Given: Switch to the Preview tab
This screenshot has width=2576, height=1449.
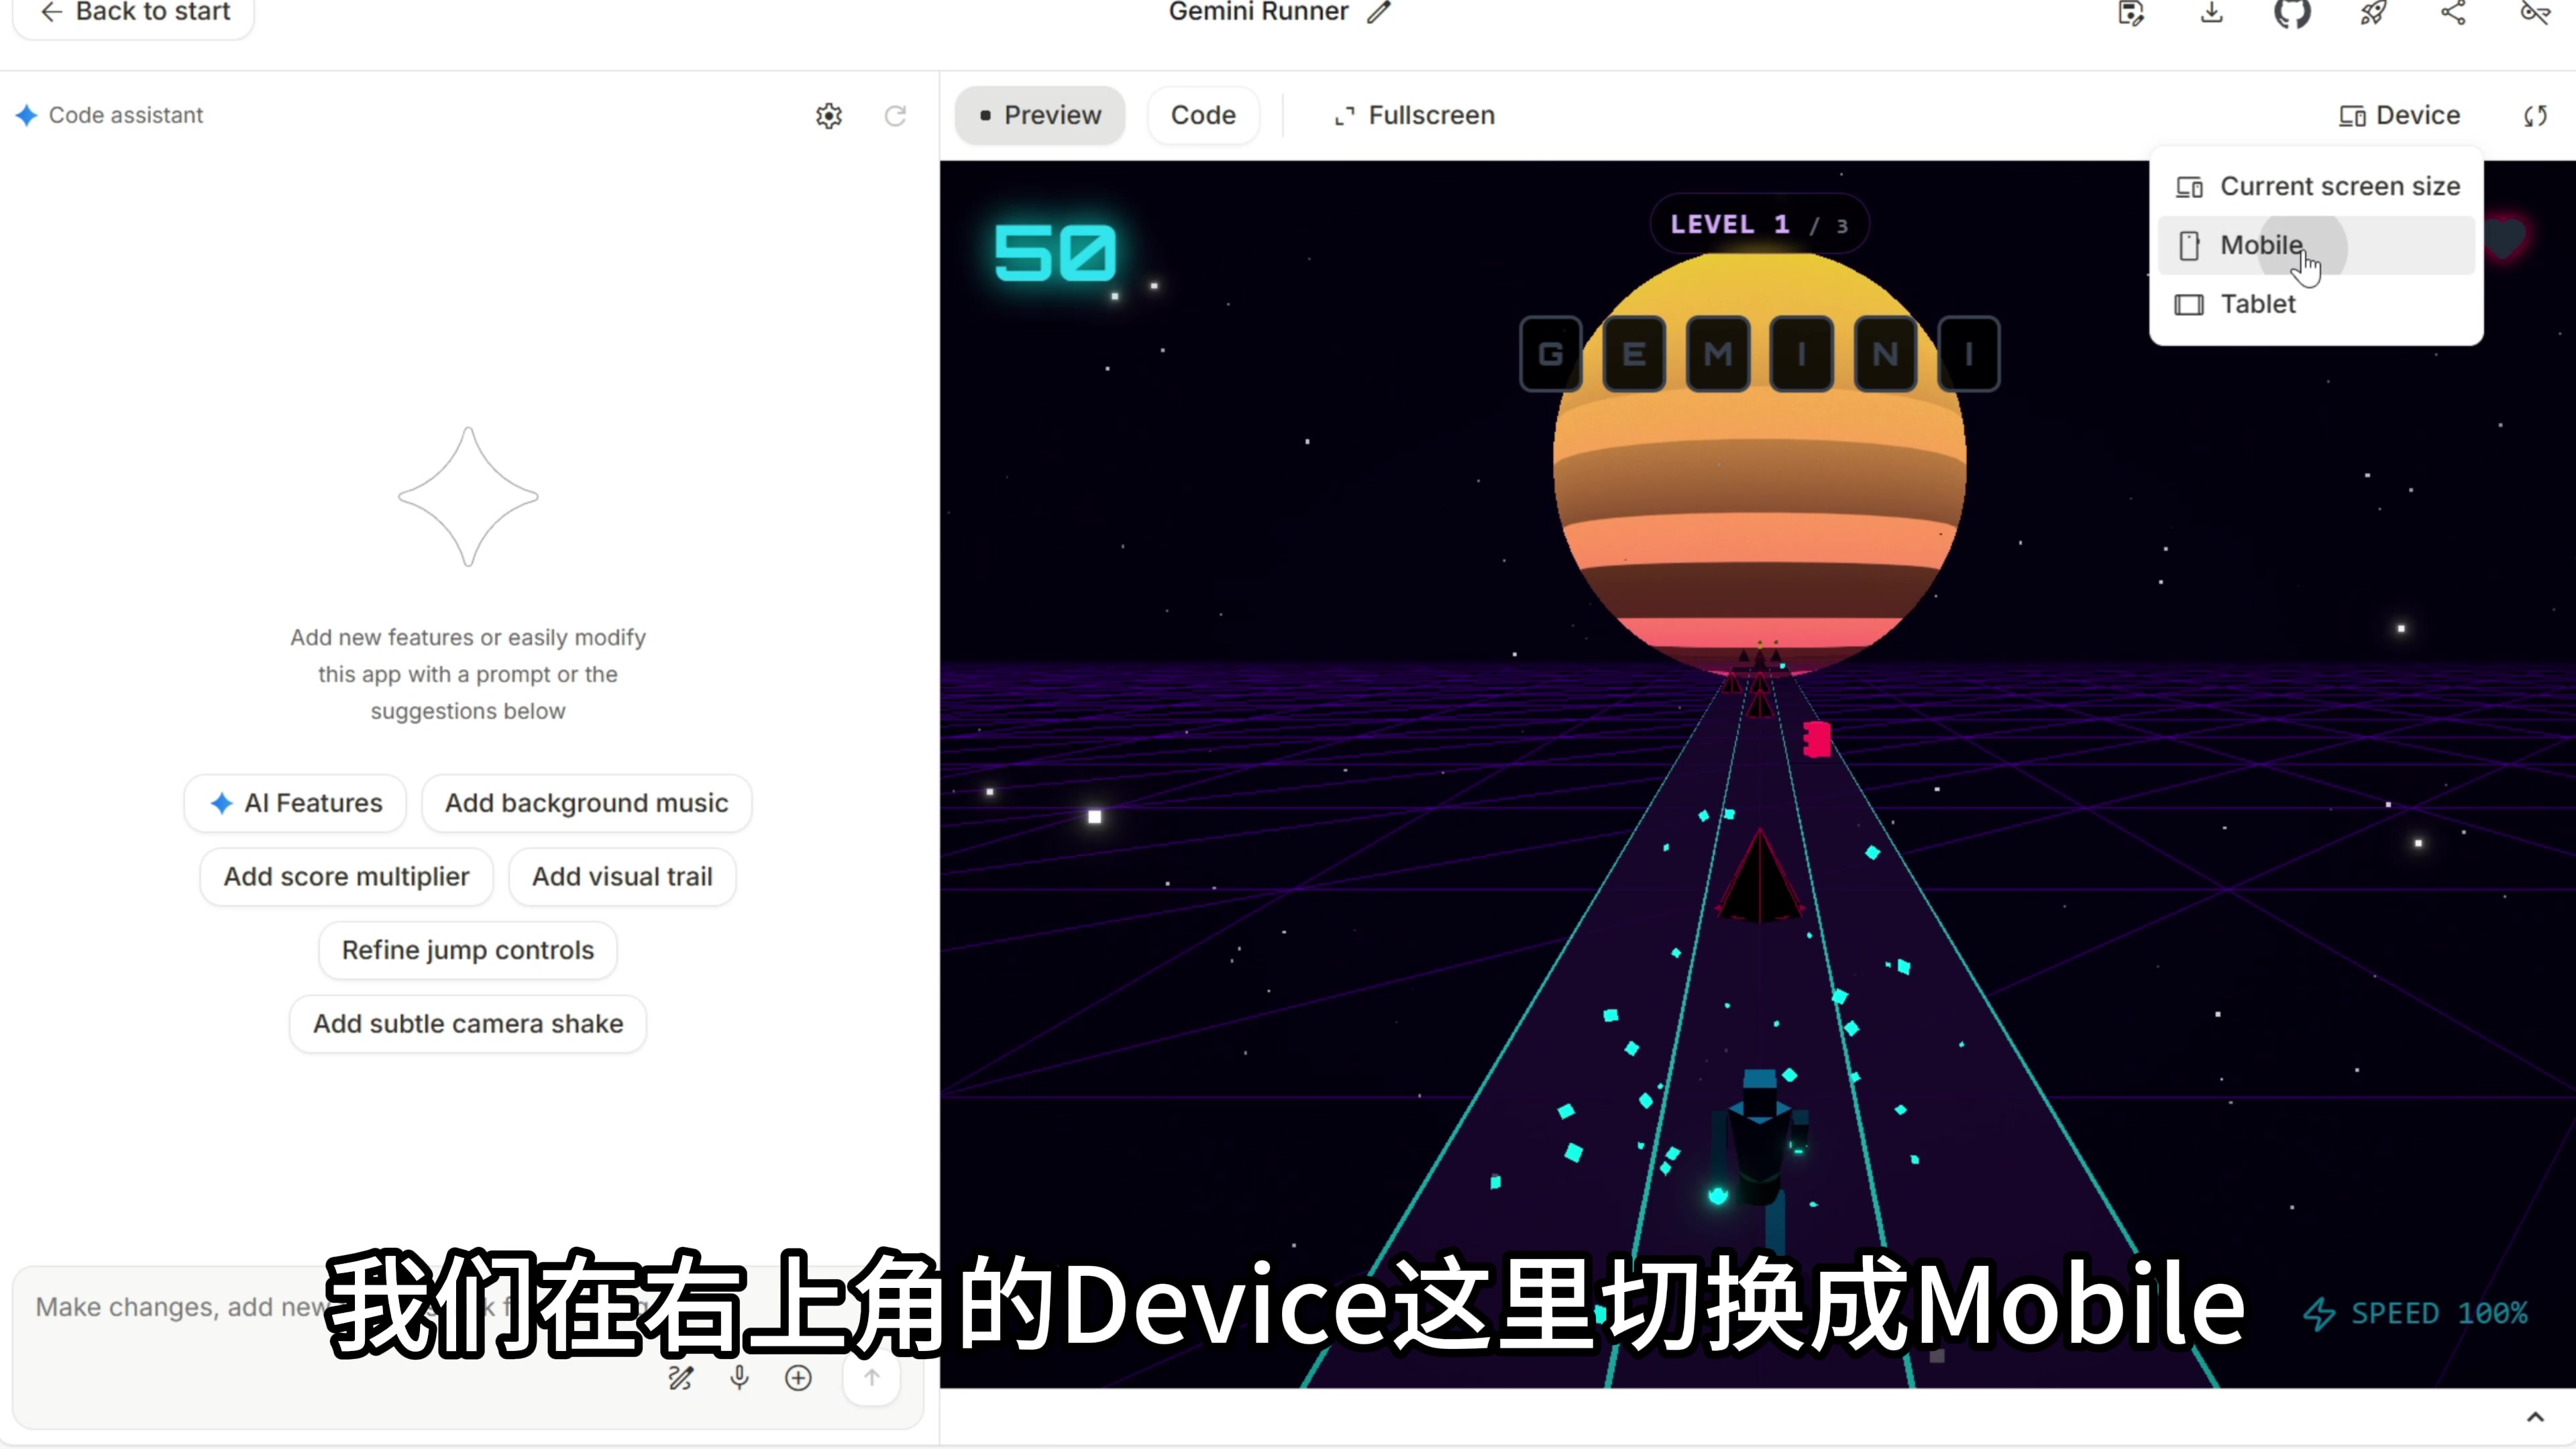Looking at the screenshot, I should coord(1040,116).
